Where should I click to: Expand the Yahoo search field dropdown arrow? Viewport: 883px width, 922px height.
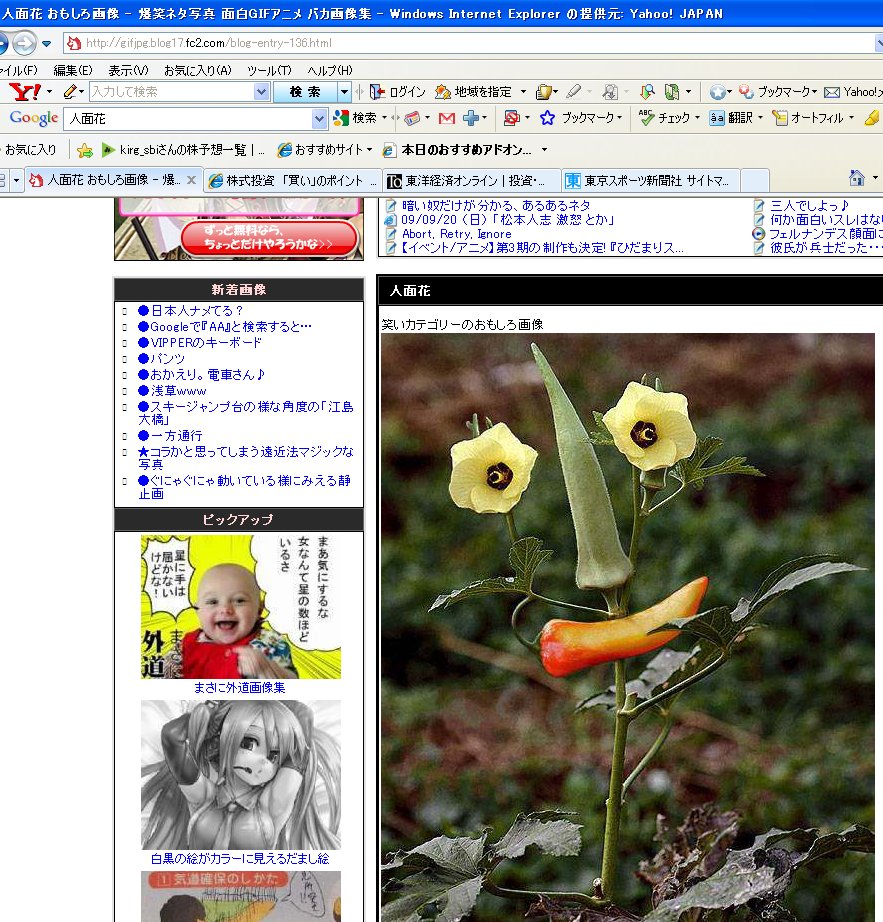tap(262, 92)
